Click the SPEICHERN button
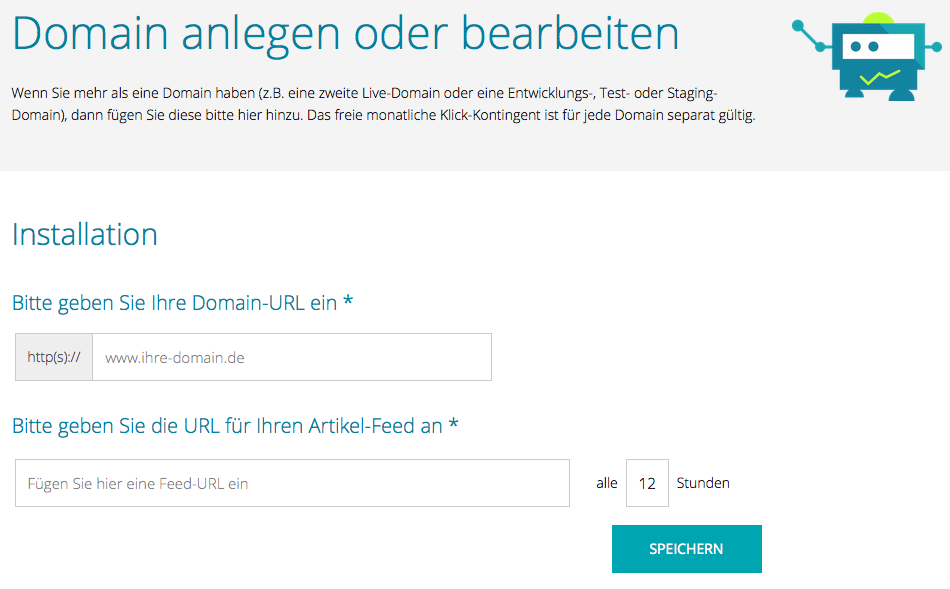This screenshot has height=589, width=950. (x=686, y=549)
